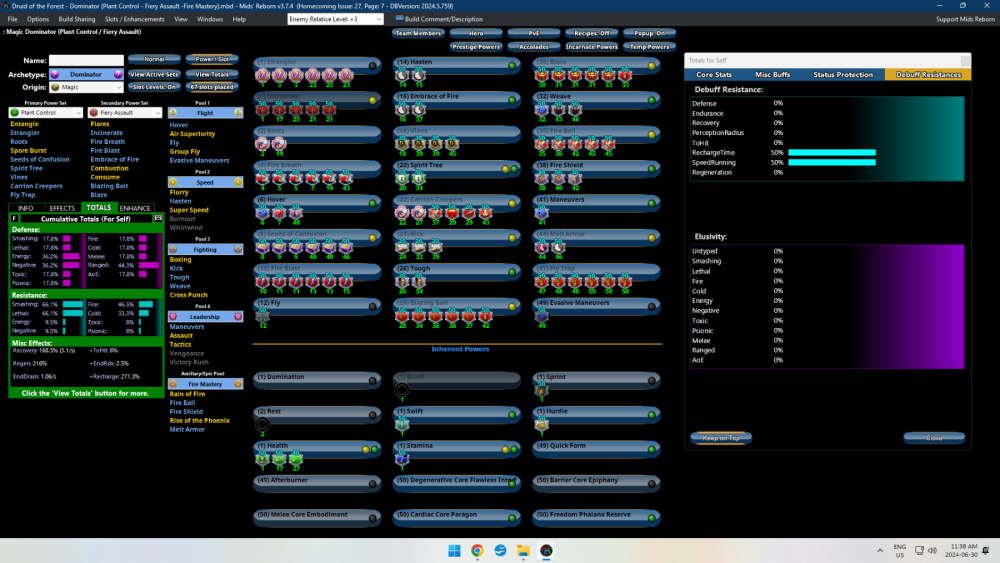Toggle the Hover power indicator
The image size is (1000, 563).
(373, 203)
